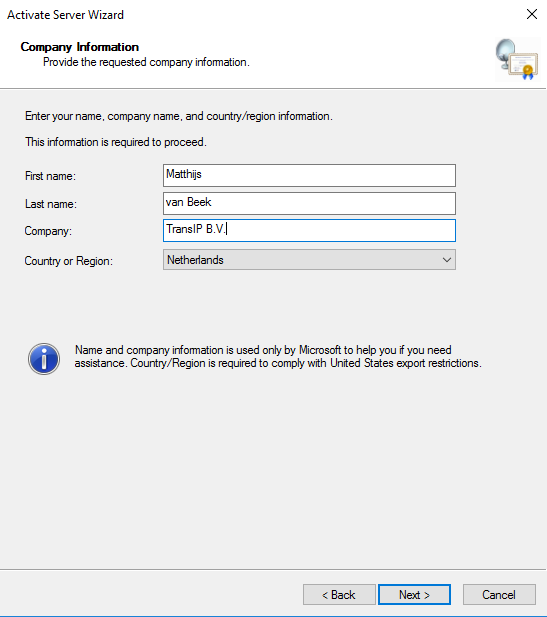Click the "First name:" label
547x617 pixels.
point(50,176)
